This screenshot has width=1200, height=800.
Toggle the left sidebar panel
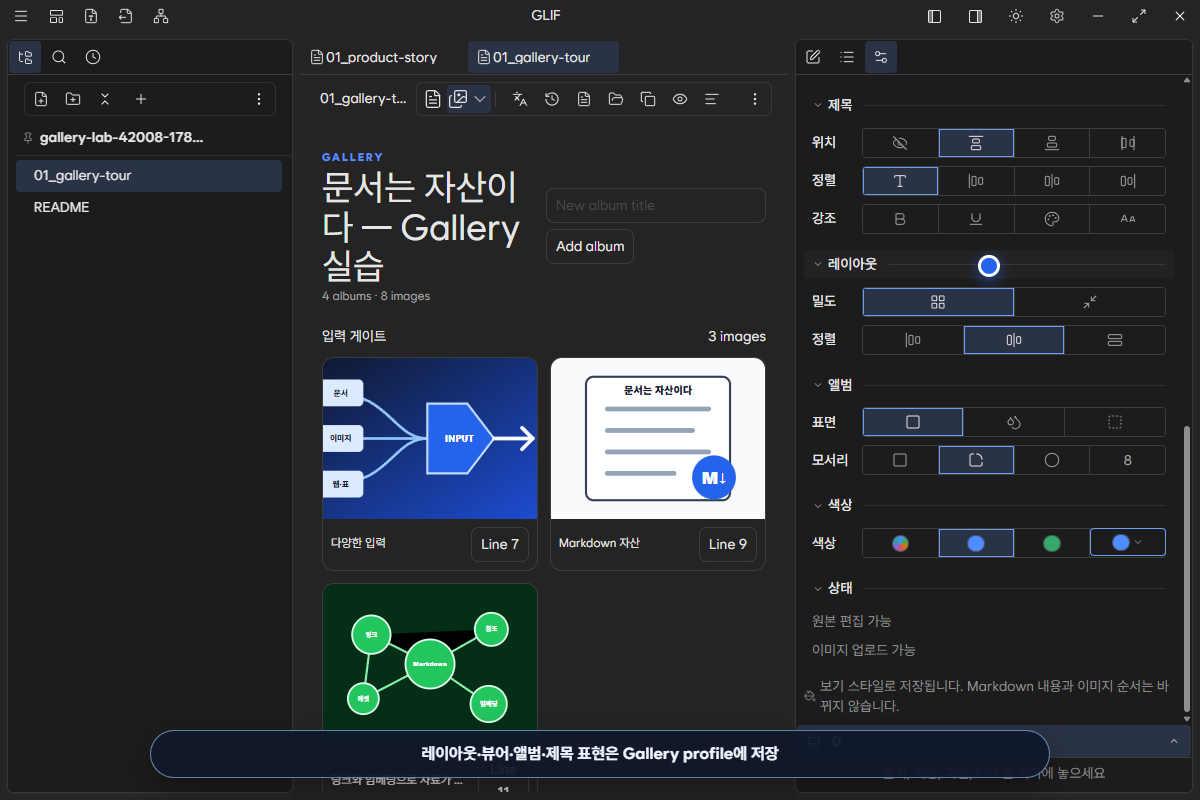click(x=935, y=16)
